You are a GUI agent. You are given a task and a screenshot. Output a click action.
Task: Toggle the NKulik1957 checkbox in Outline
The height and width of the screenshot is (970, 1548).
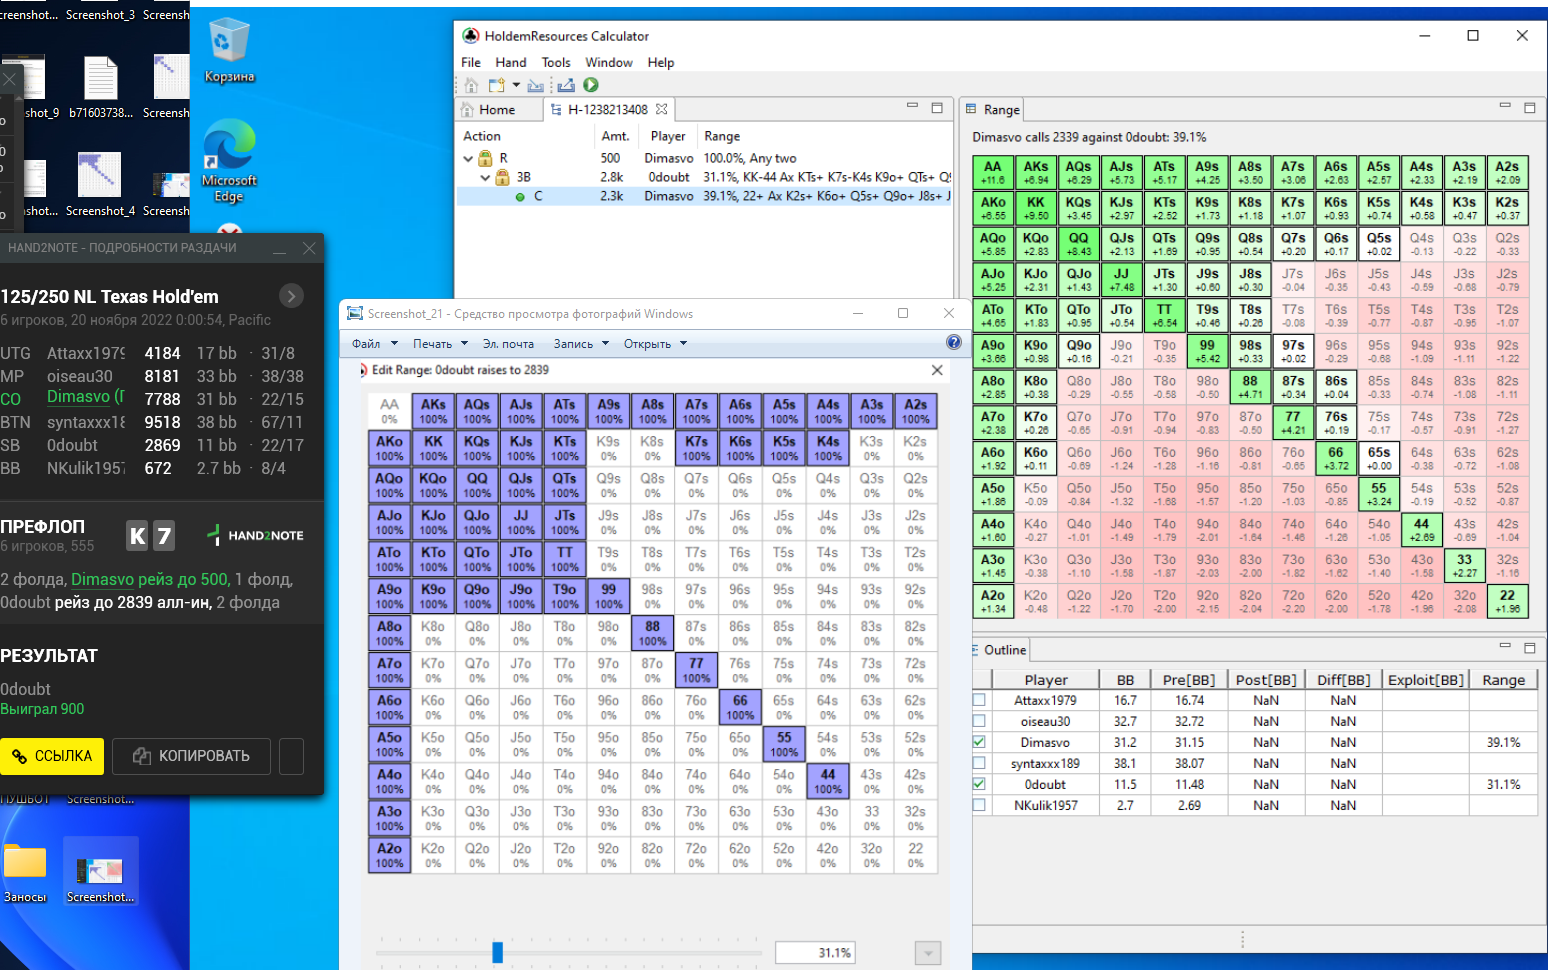pos(979,805)
